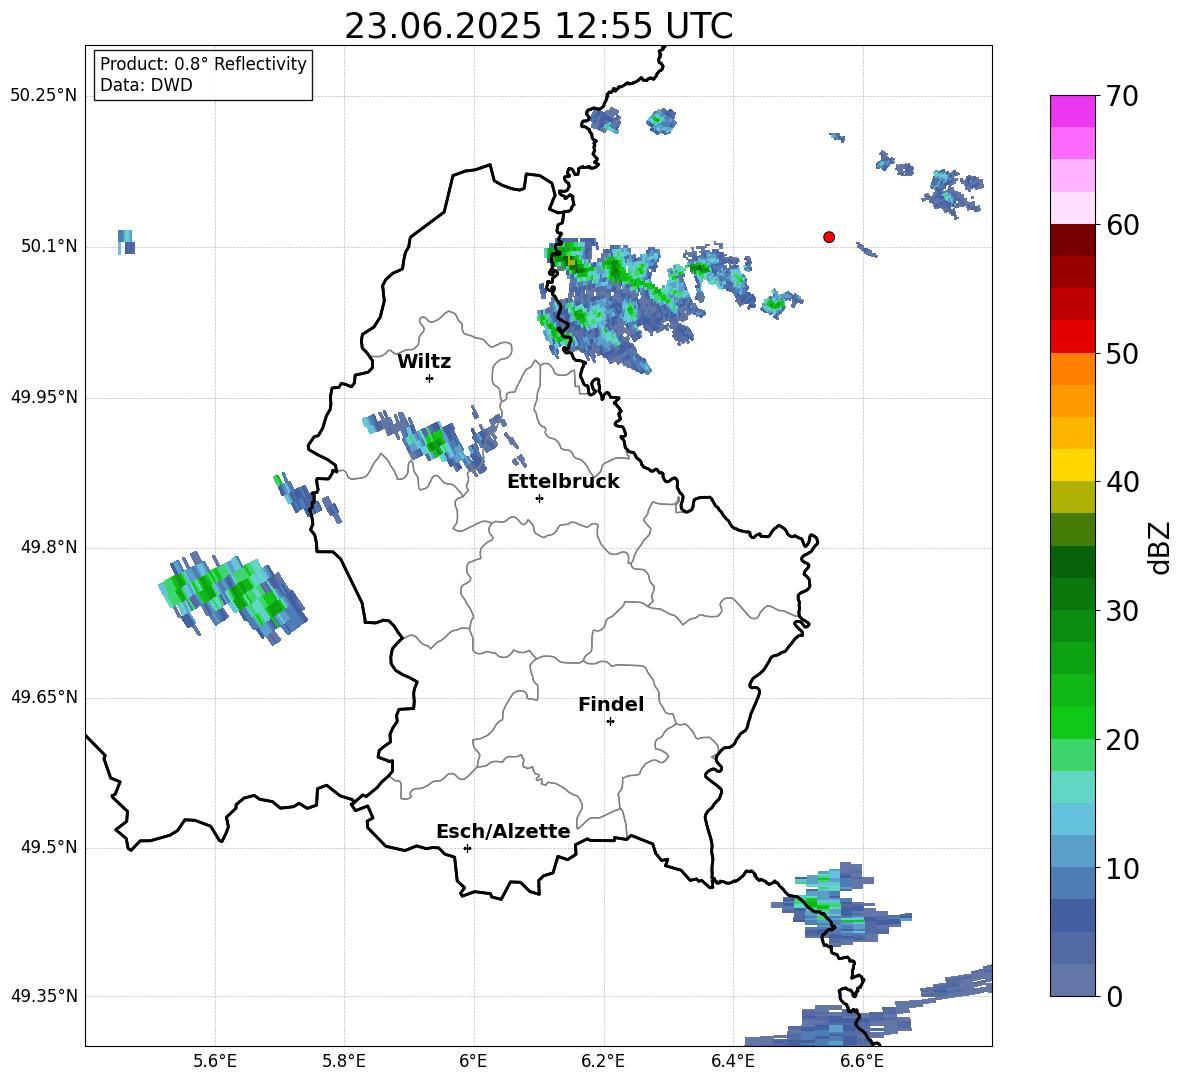Select the Ettelbruck city label

point(563,482)
